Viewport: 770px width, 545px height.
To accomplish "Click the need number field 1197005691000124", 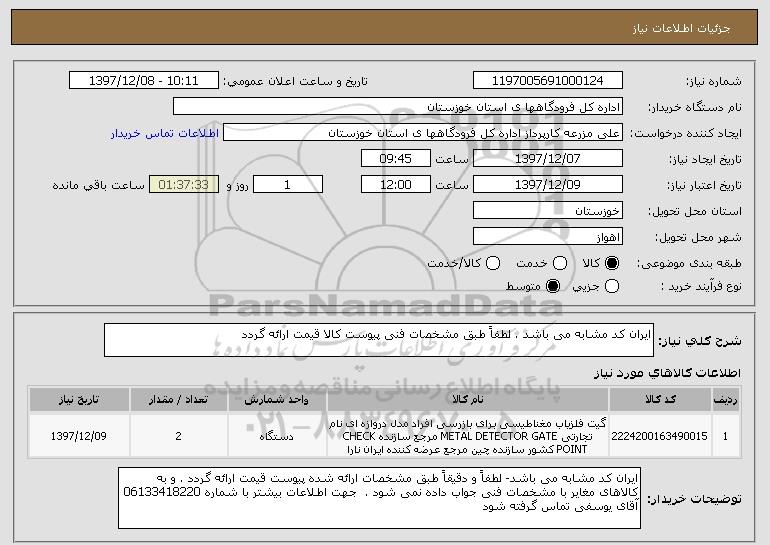I will click(546, 81).
